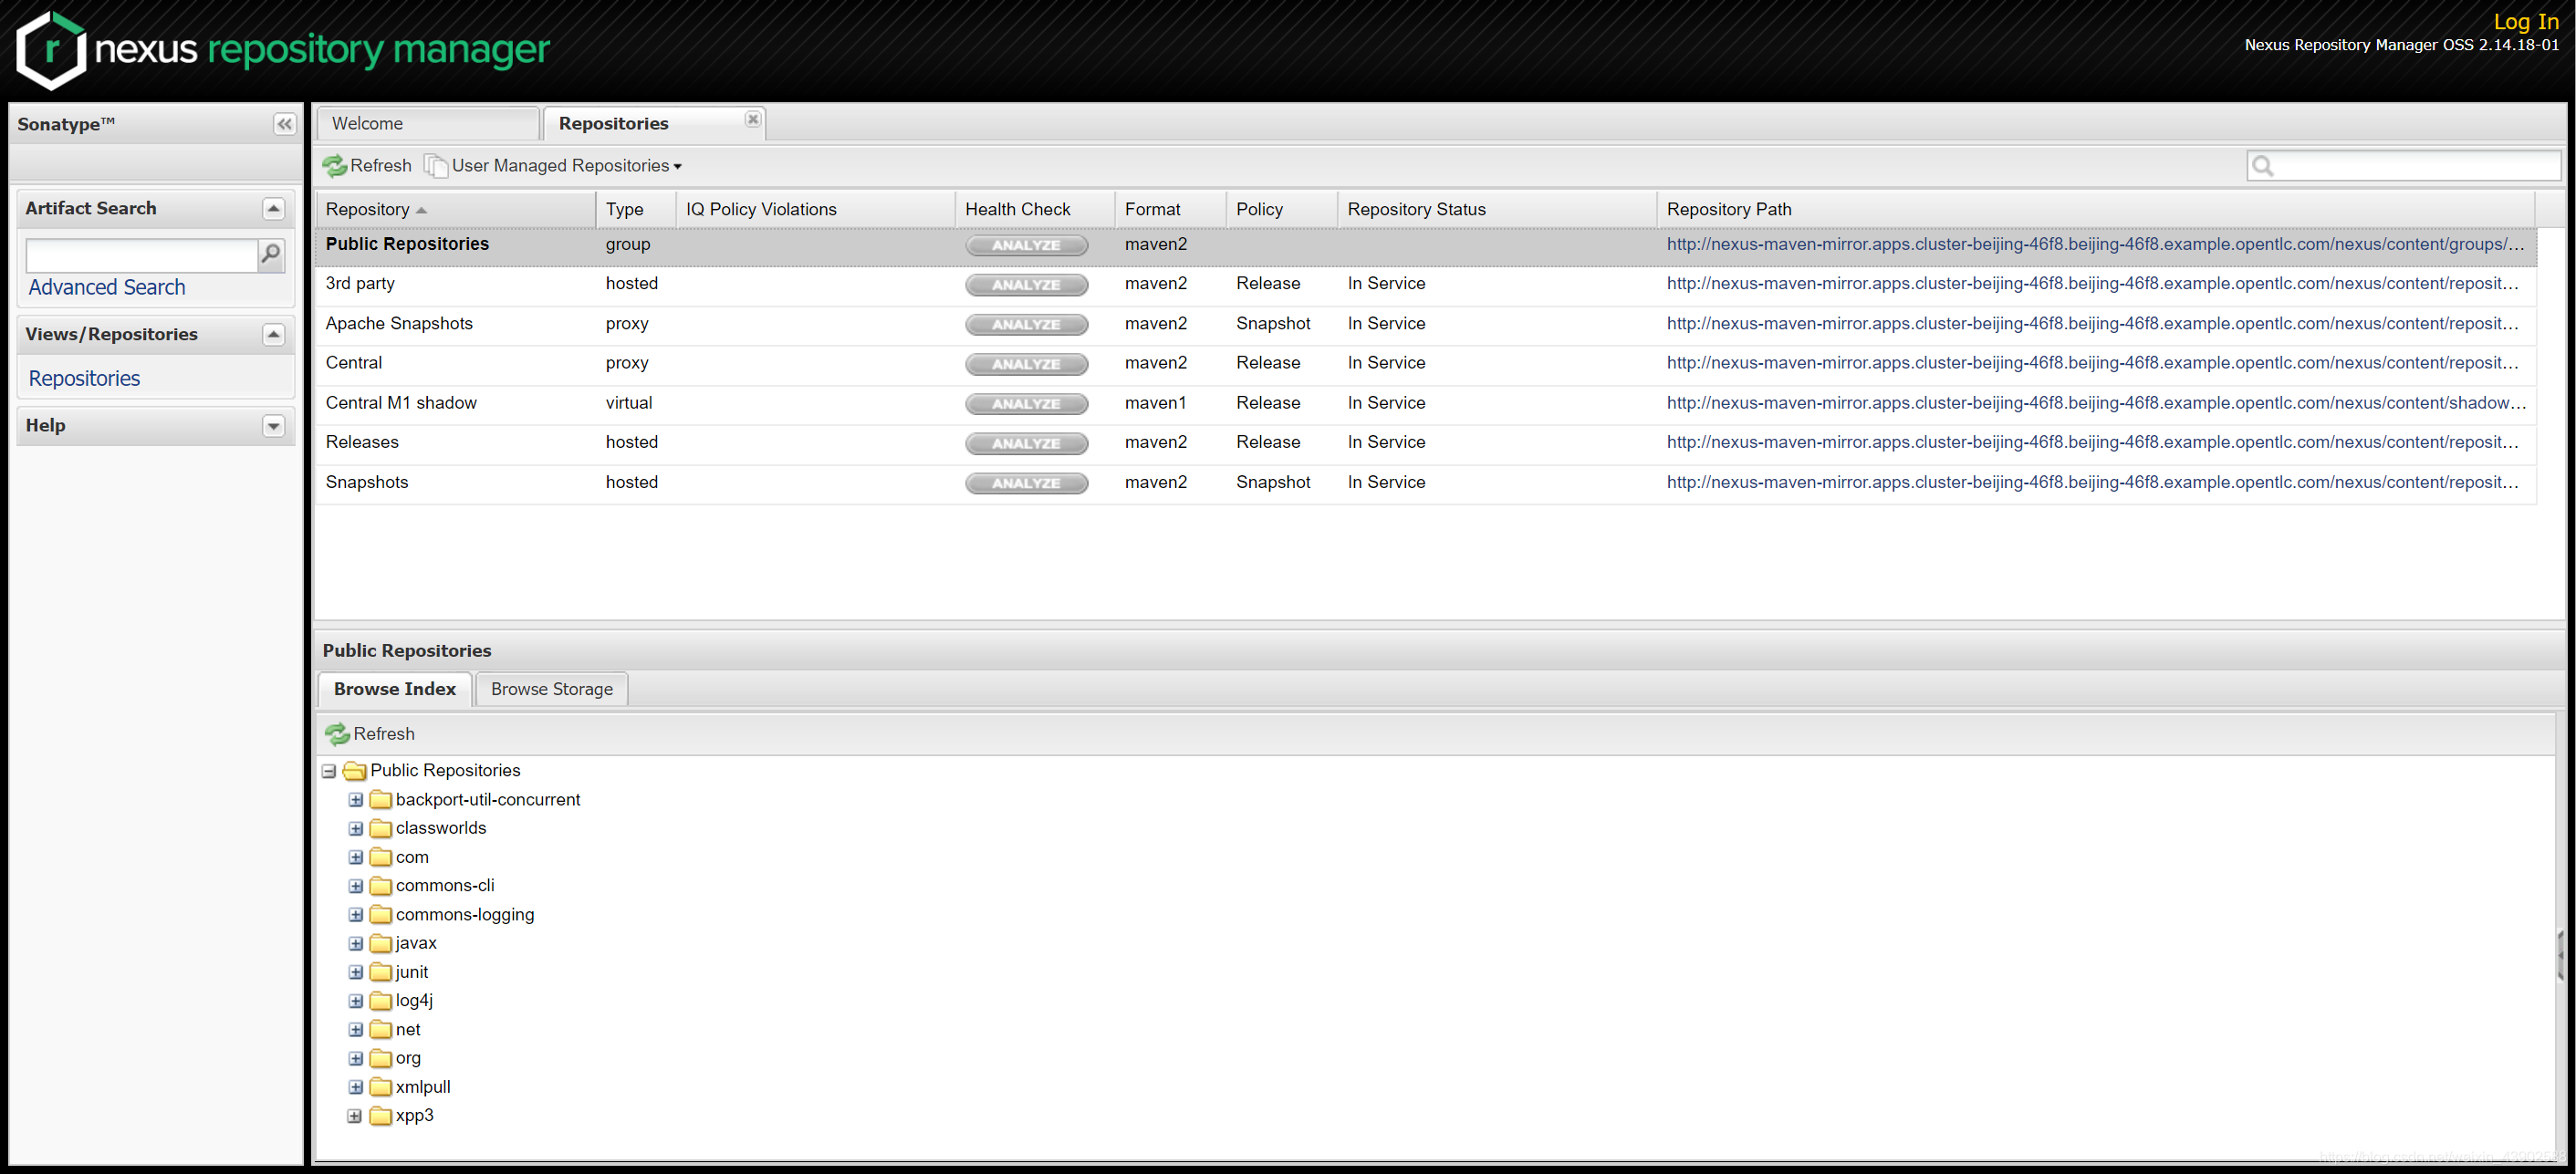Select the Repositories tab
2576x1174 pixels.
pos(653,124)
